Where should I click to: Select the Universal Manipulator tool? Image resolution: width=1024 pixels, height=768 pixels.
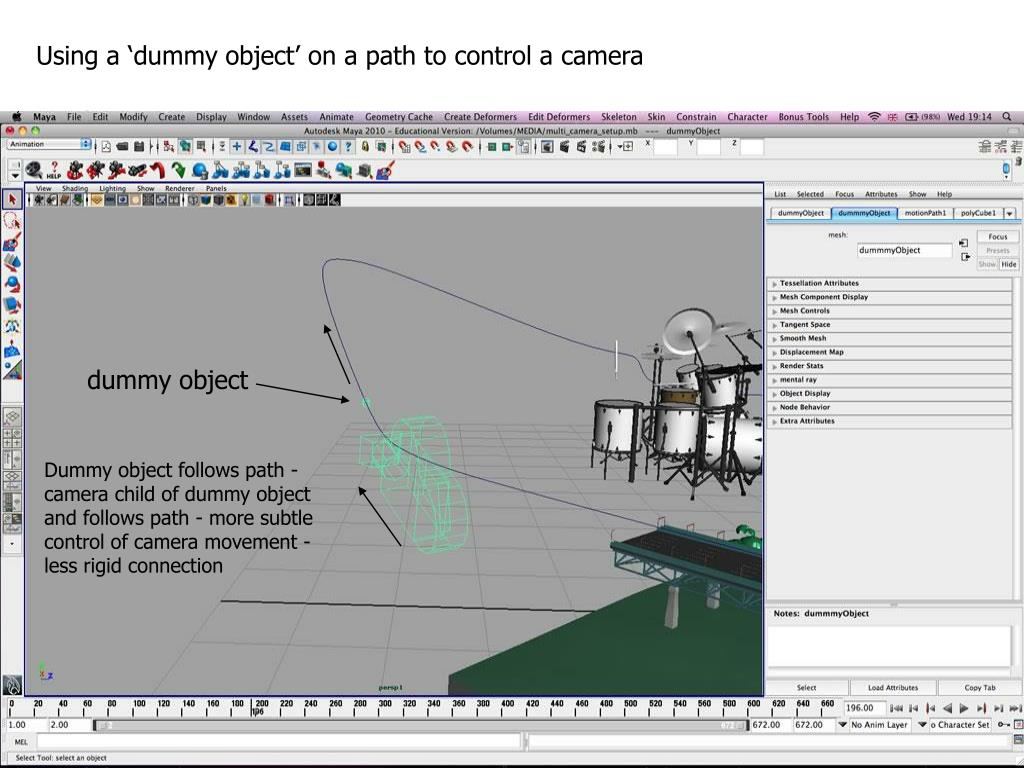(x=12, y=327)
